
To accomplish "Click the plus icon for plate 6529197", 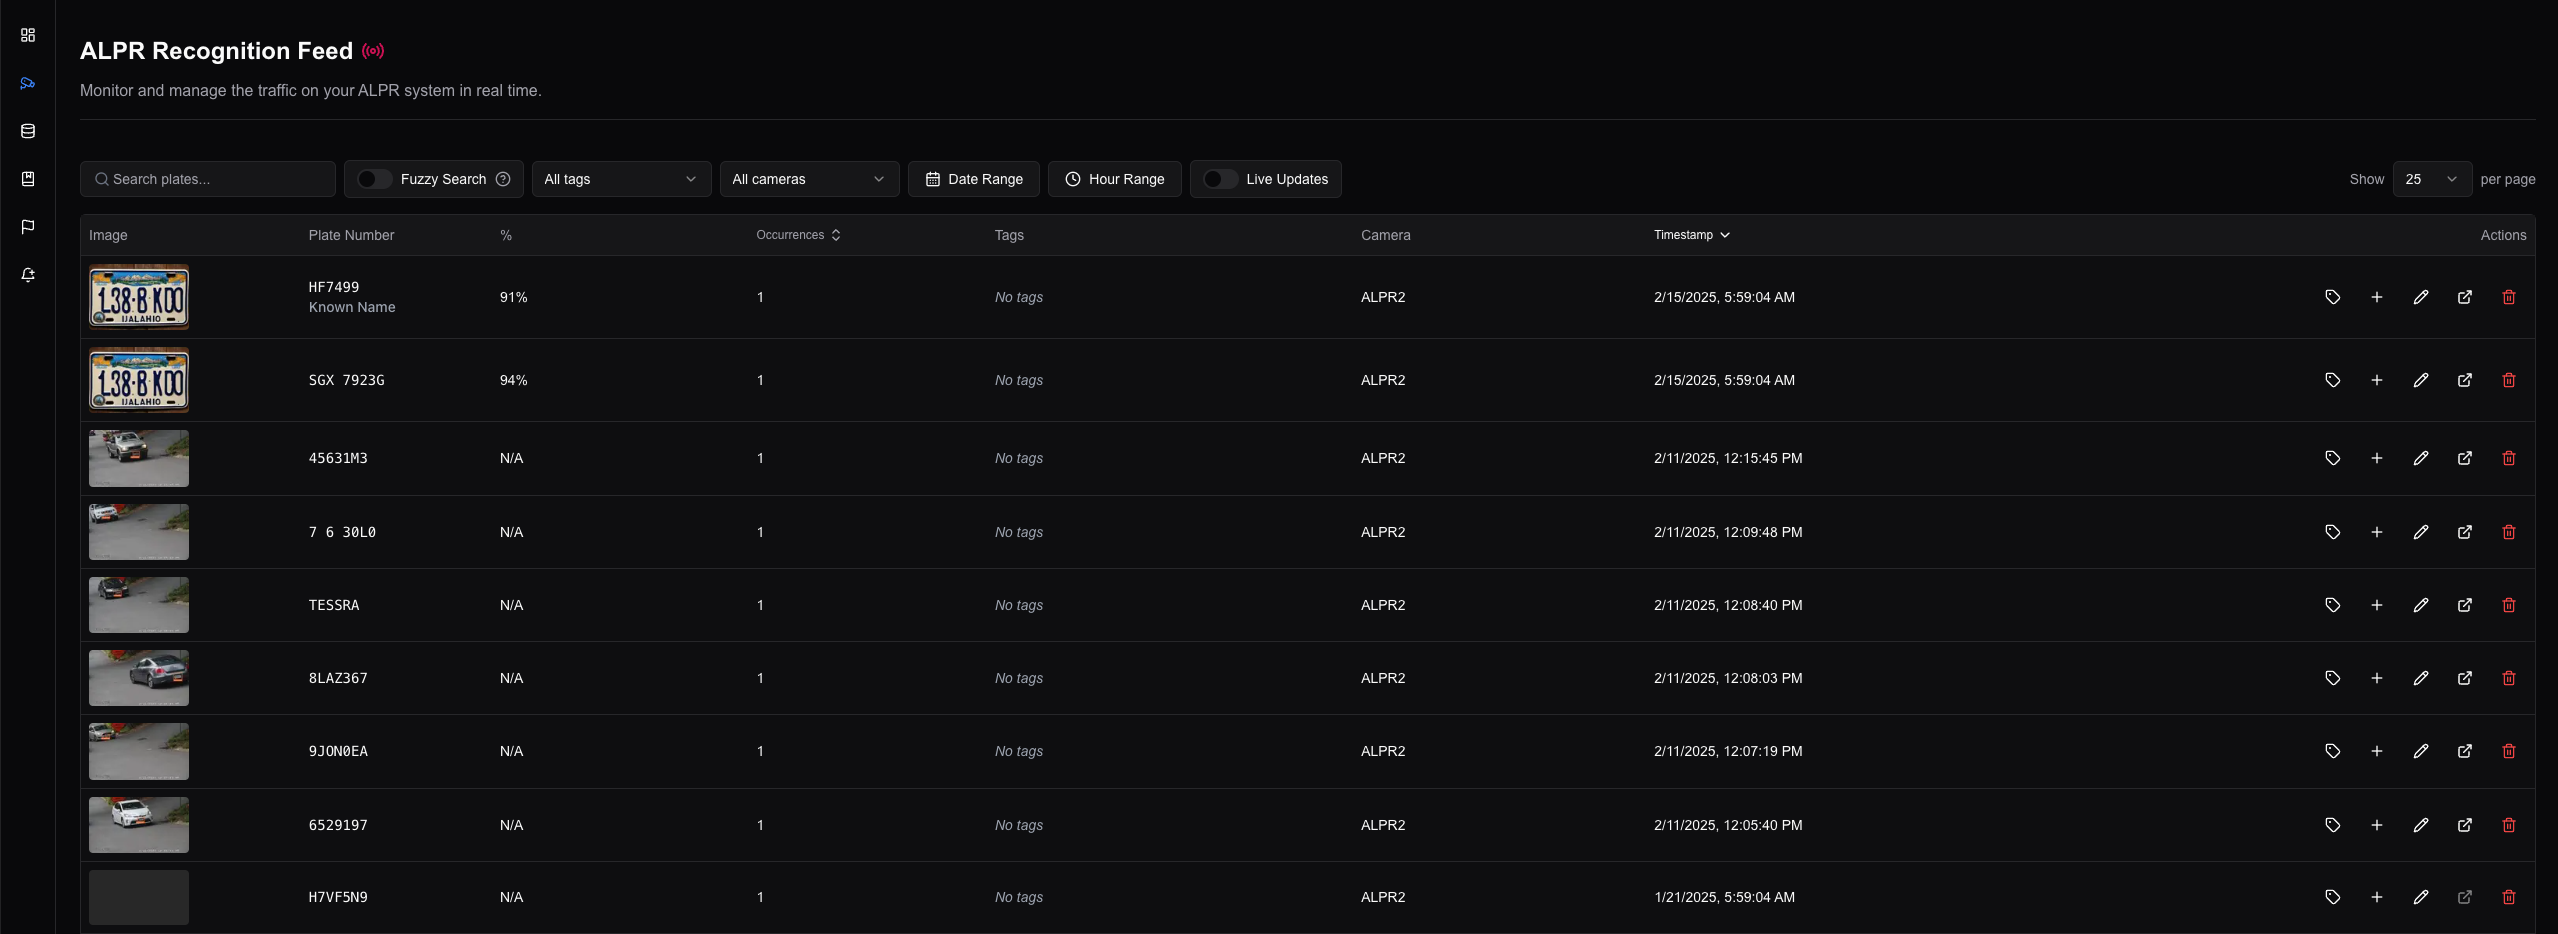I will pos(2376,825).
